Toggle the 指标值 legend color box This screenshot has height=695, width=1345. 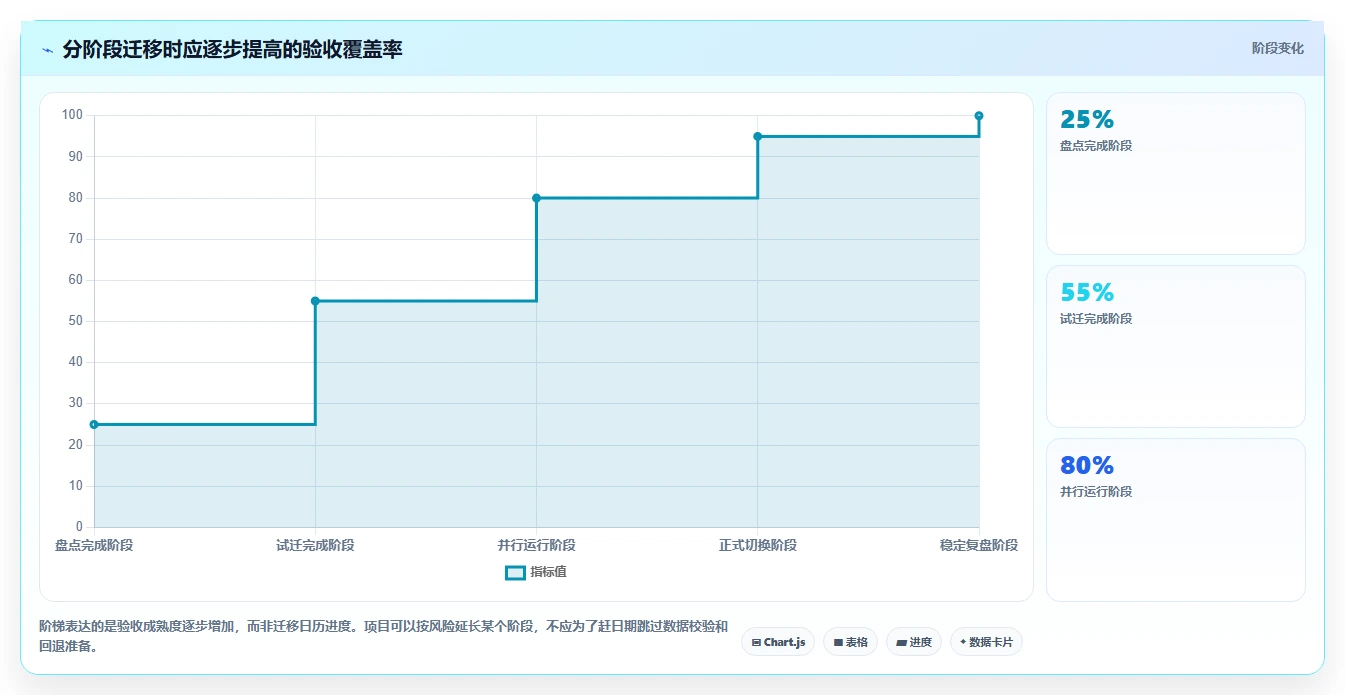coord(515,573)
